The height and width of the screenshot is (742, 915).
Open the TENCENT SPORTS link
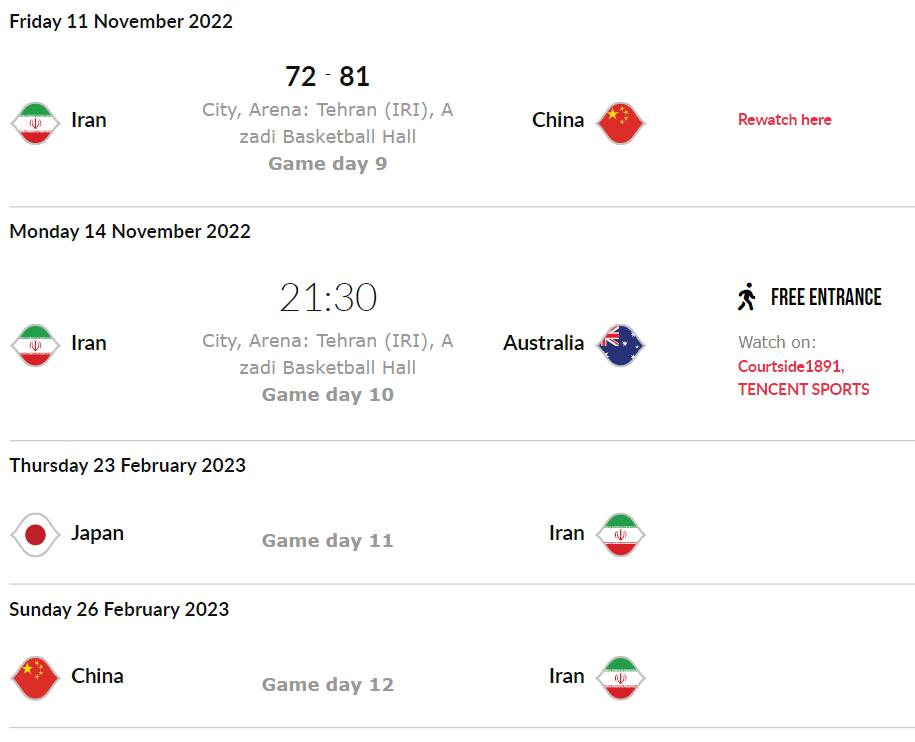pyautogui.click(x=803, y=389)
